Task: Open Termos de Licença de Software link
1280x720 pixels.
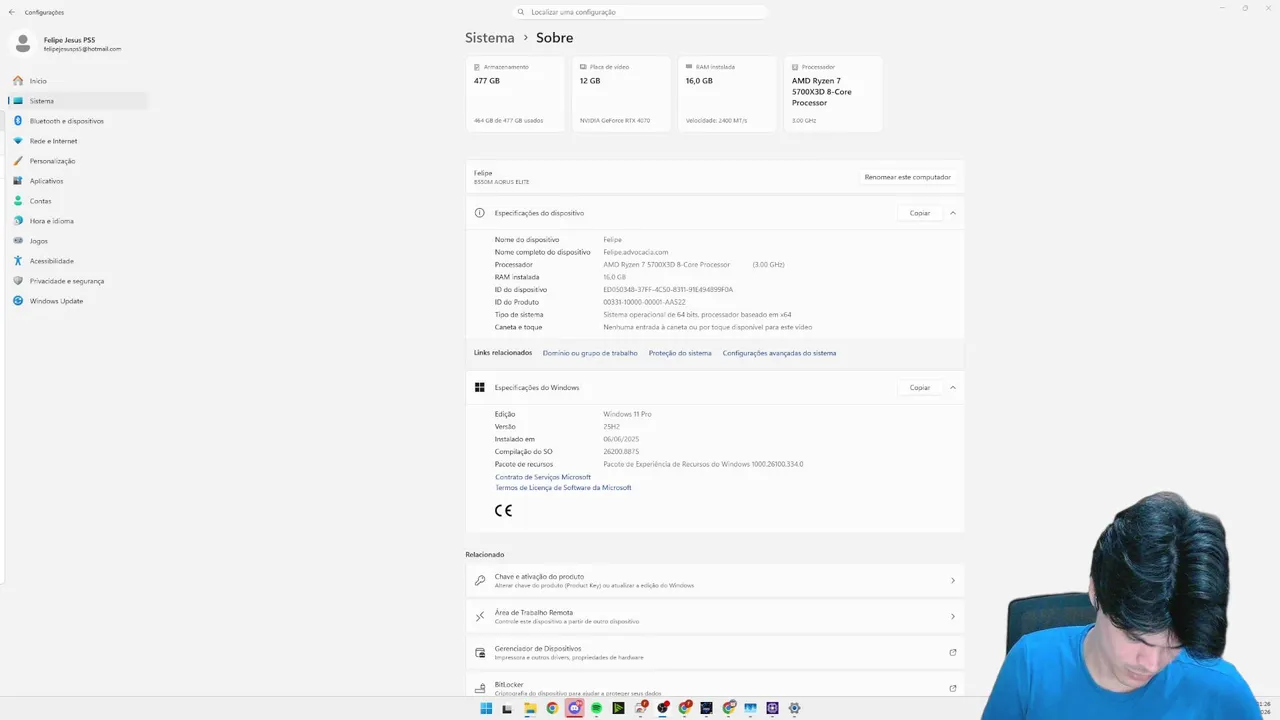Action: pyautogui.click(x=563, y=488)
